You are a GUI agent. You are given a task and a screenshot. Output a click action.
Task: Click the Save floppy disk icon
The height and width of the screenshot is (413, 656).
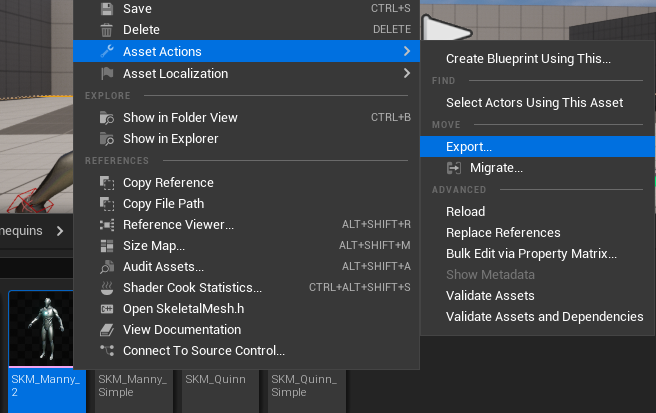click(107, 9)
